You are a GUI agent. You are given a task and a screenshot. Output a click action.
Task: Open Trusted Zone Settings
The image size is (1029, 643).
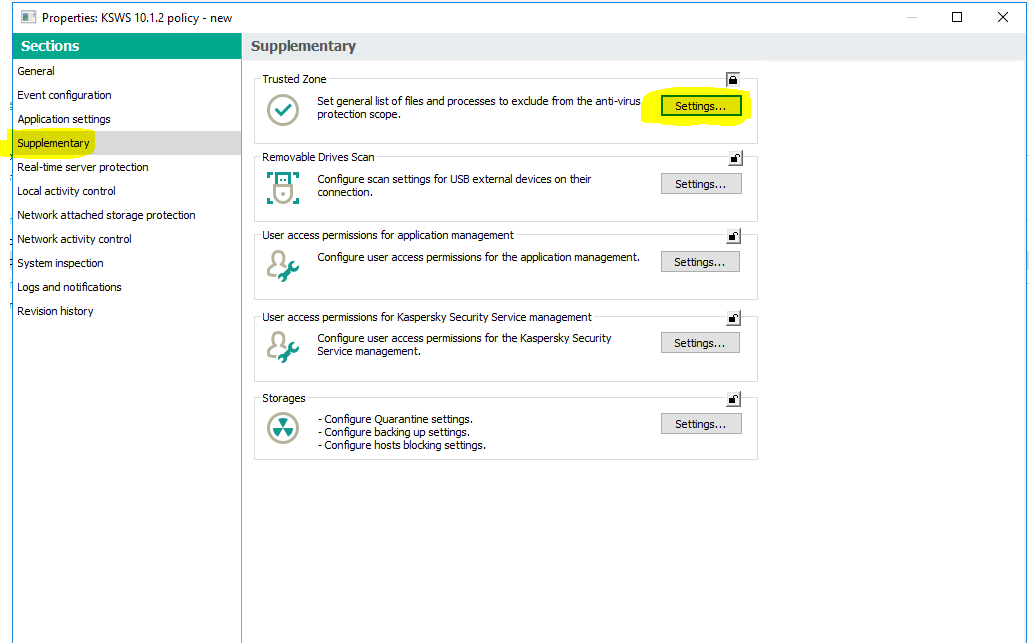point(701,106)
